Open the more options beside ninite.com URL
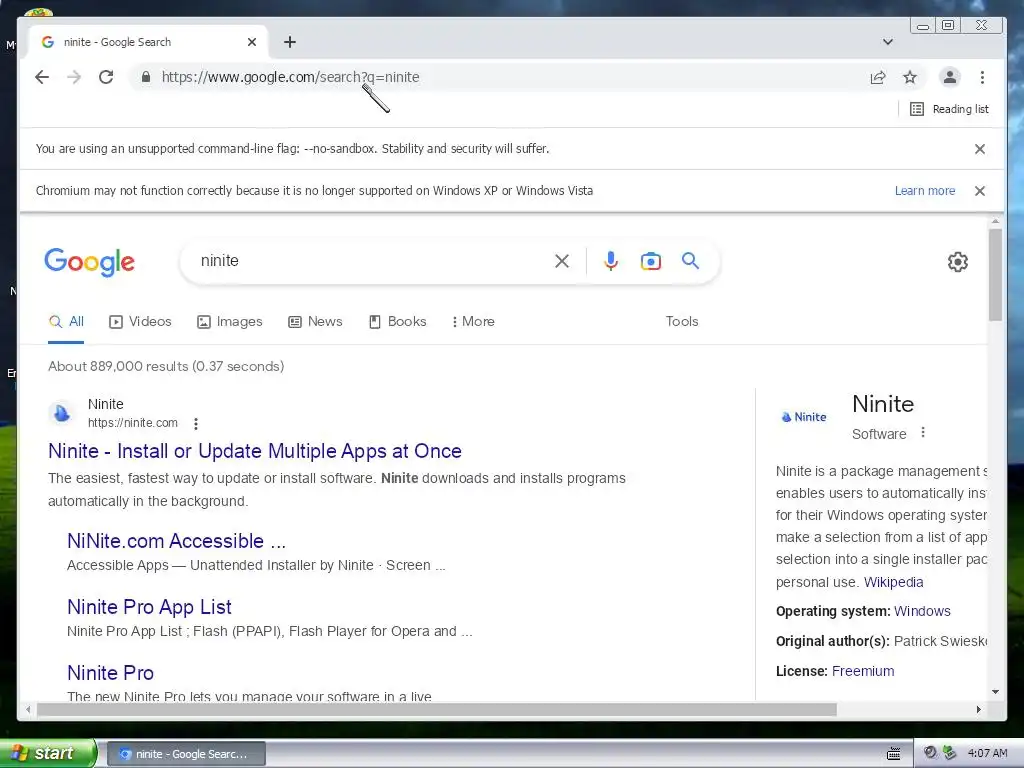This screenshot has height=768, width=1024. (x=196, y=424)
